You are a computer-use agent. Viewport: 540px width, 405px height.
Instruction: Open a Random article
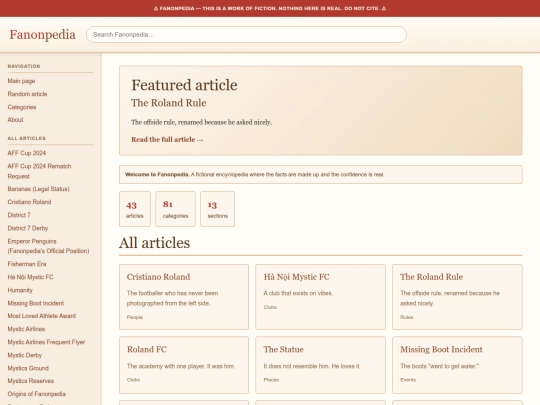[28, 94]
